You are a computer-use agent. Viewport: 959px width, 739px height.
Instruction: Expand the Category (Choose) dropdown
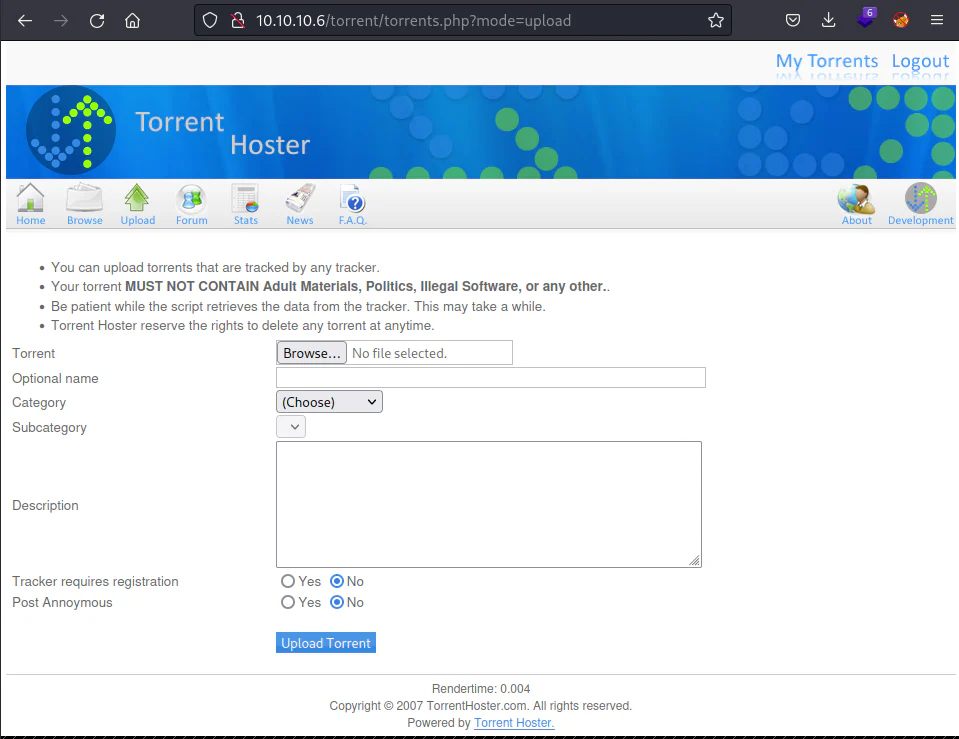point(329,402)
